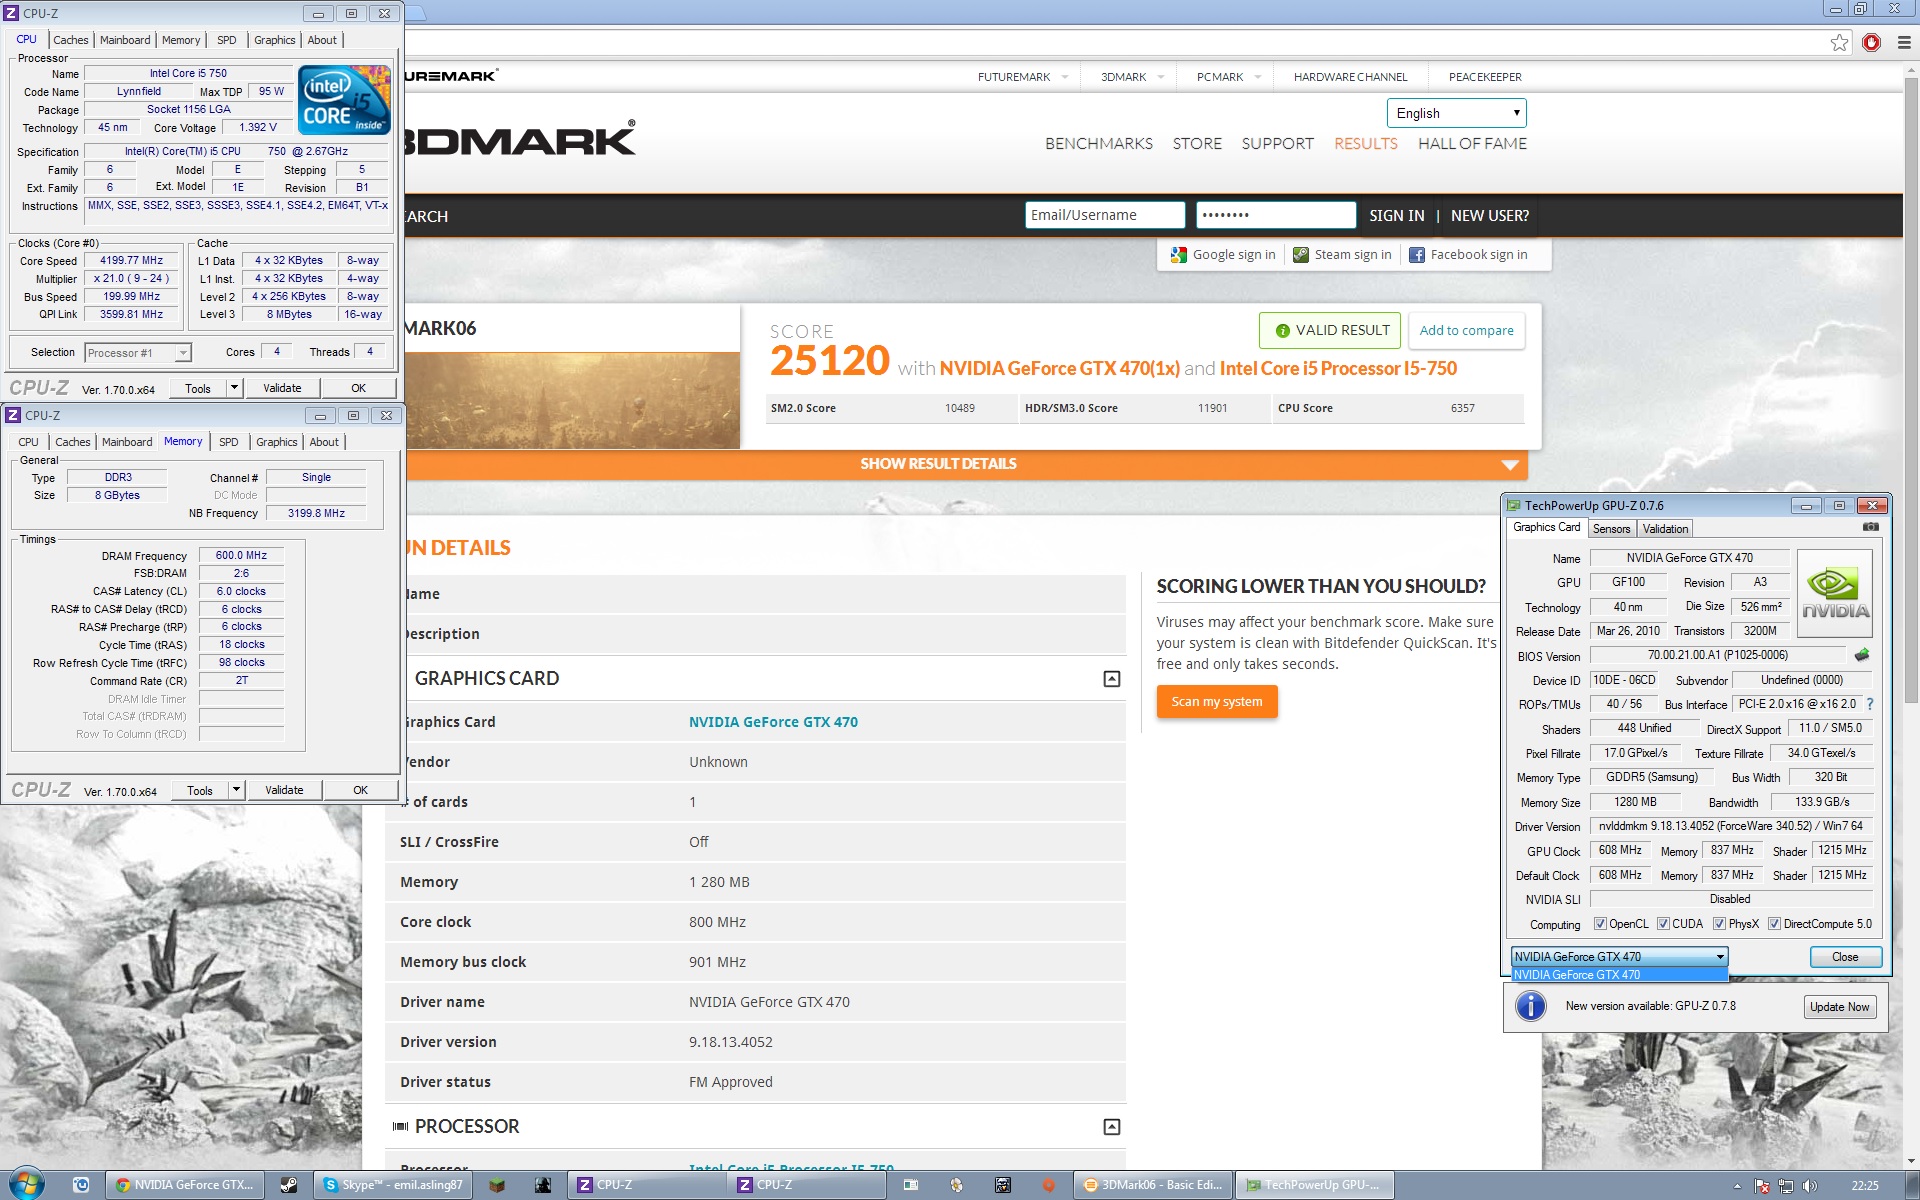
Task: Click the network tray icon
Action: pyautogui.click(x=1786, y=1186)
